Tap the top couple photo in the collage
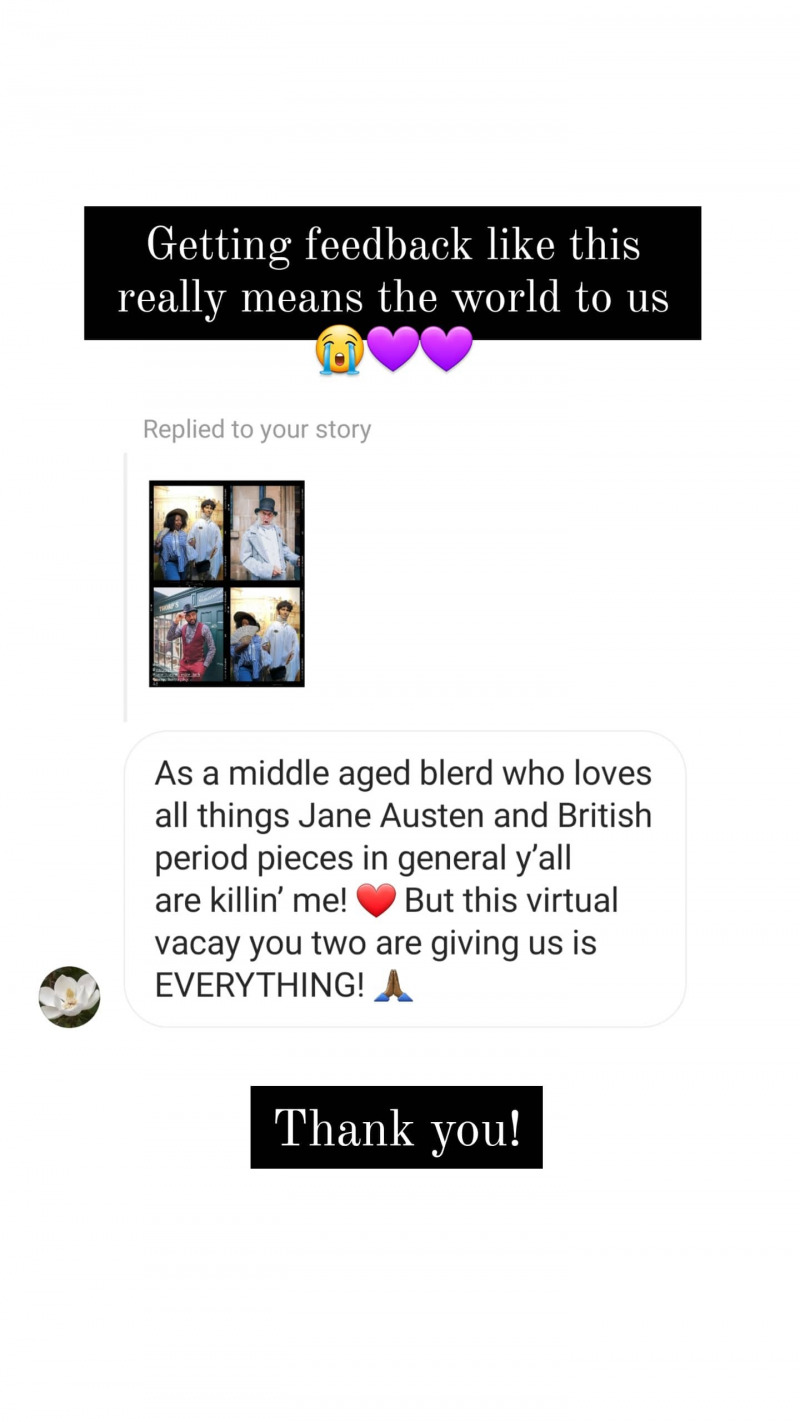 click(x=189, y=533)
